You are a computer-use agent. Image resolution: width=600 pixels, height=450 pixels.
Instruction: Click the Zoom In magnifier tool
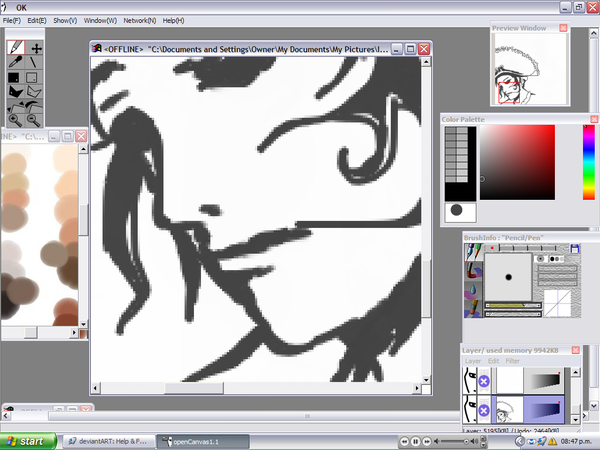tap(16, 121)
